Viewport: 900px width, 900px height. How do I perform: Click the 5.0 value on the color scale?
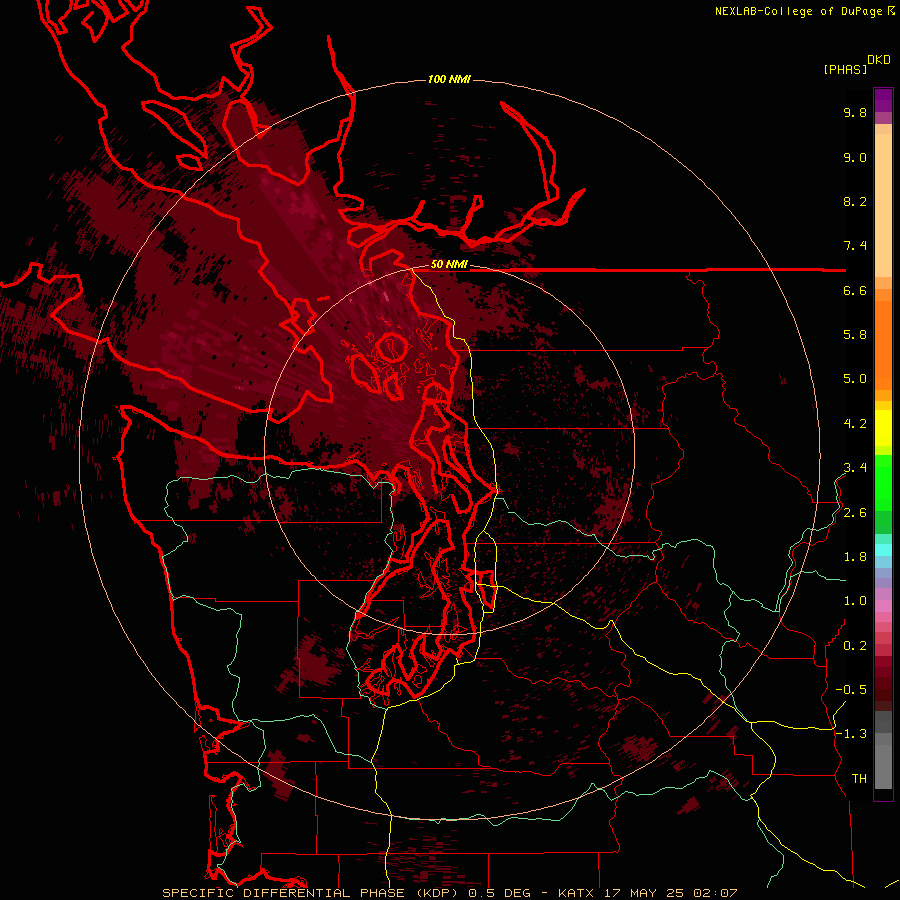[855, 379]
